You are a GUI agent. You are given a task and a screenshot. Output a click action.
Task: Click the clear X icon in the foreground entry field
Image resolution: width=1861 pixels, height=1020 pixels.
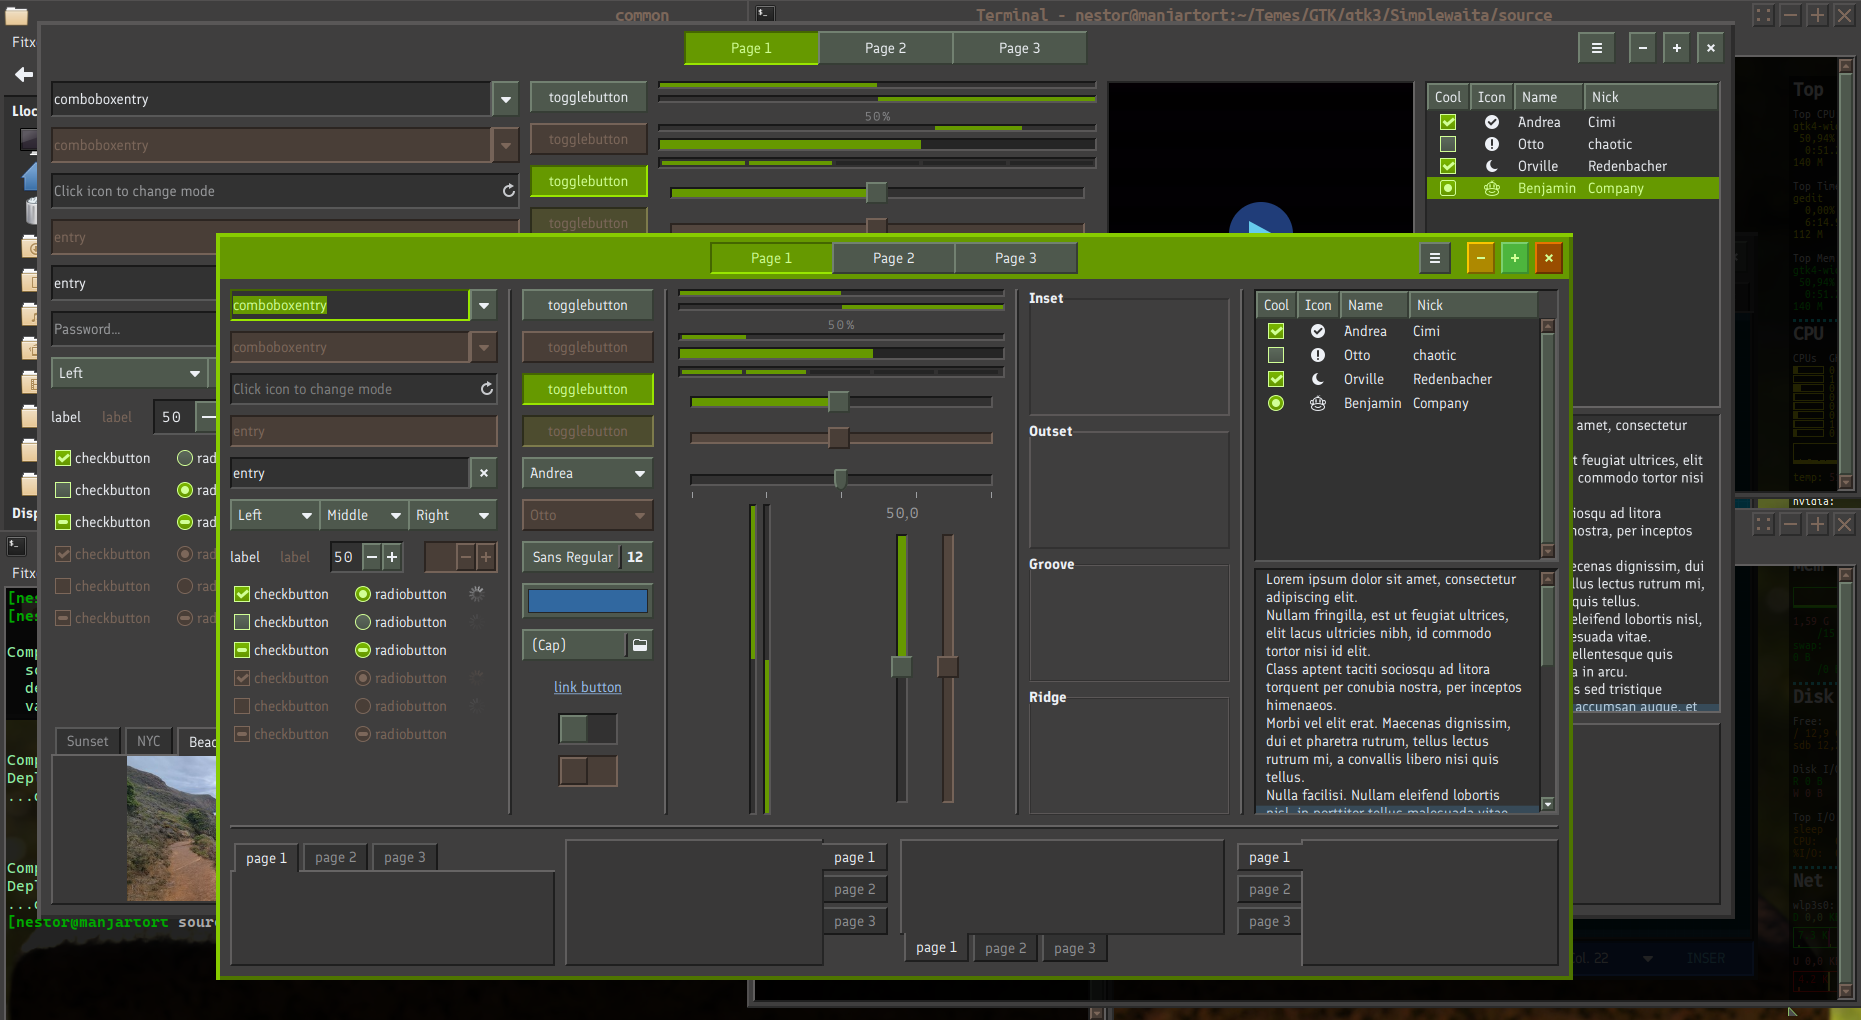[484, 473]
